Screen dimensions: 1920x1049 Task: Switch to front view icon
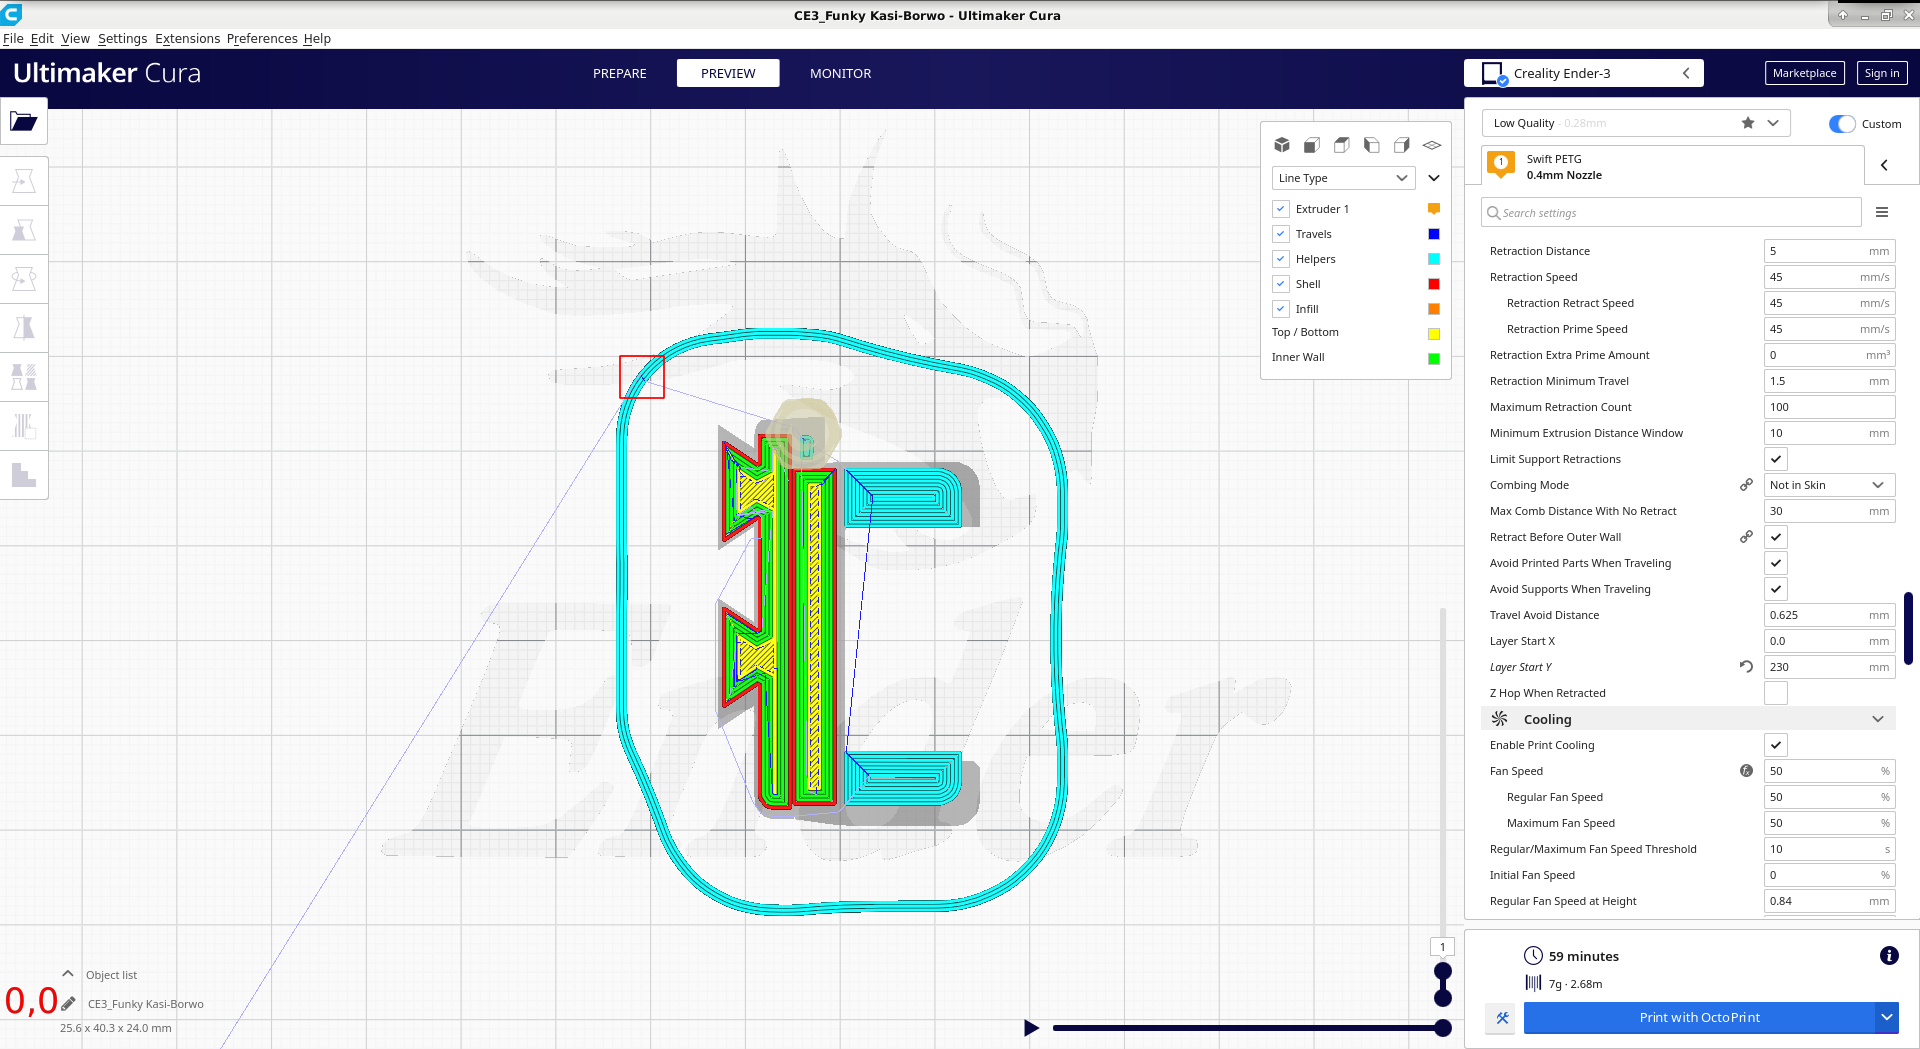point(1312,145)
